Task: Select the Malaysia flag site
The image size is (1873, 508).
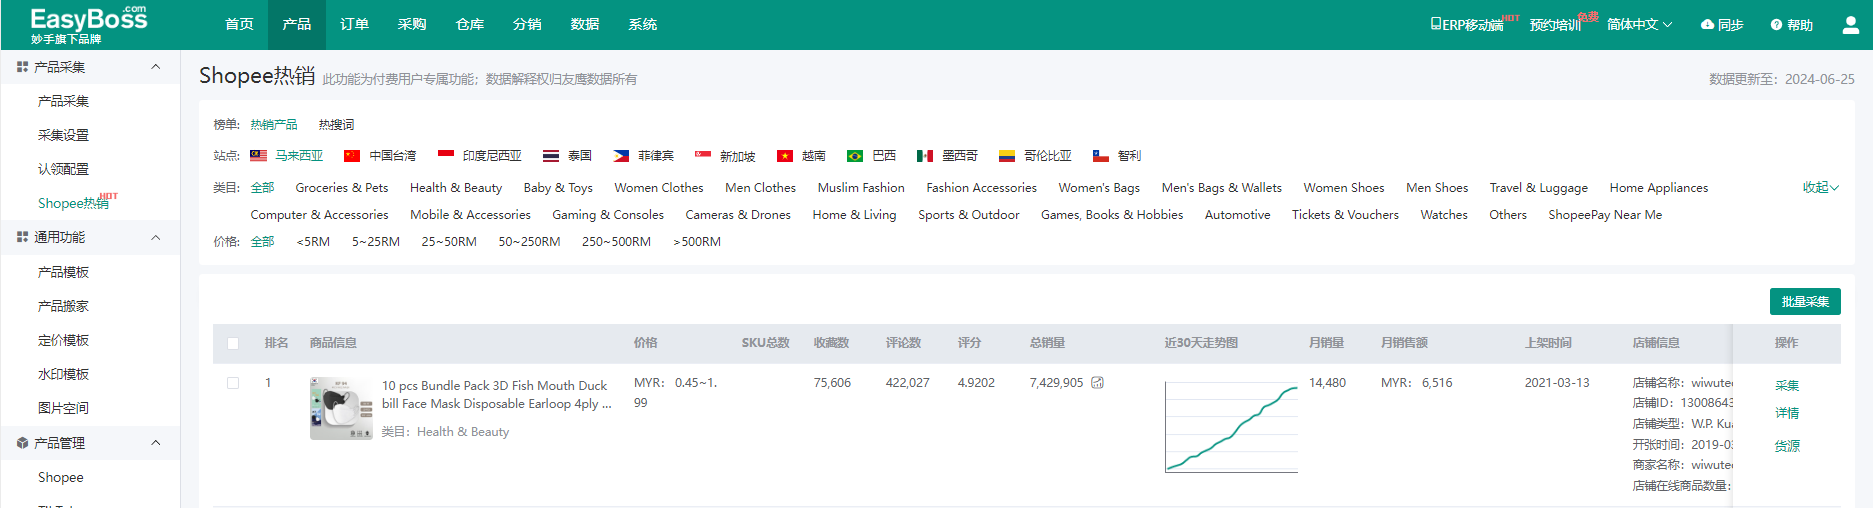Action: pos(258,156)
